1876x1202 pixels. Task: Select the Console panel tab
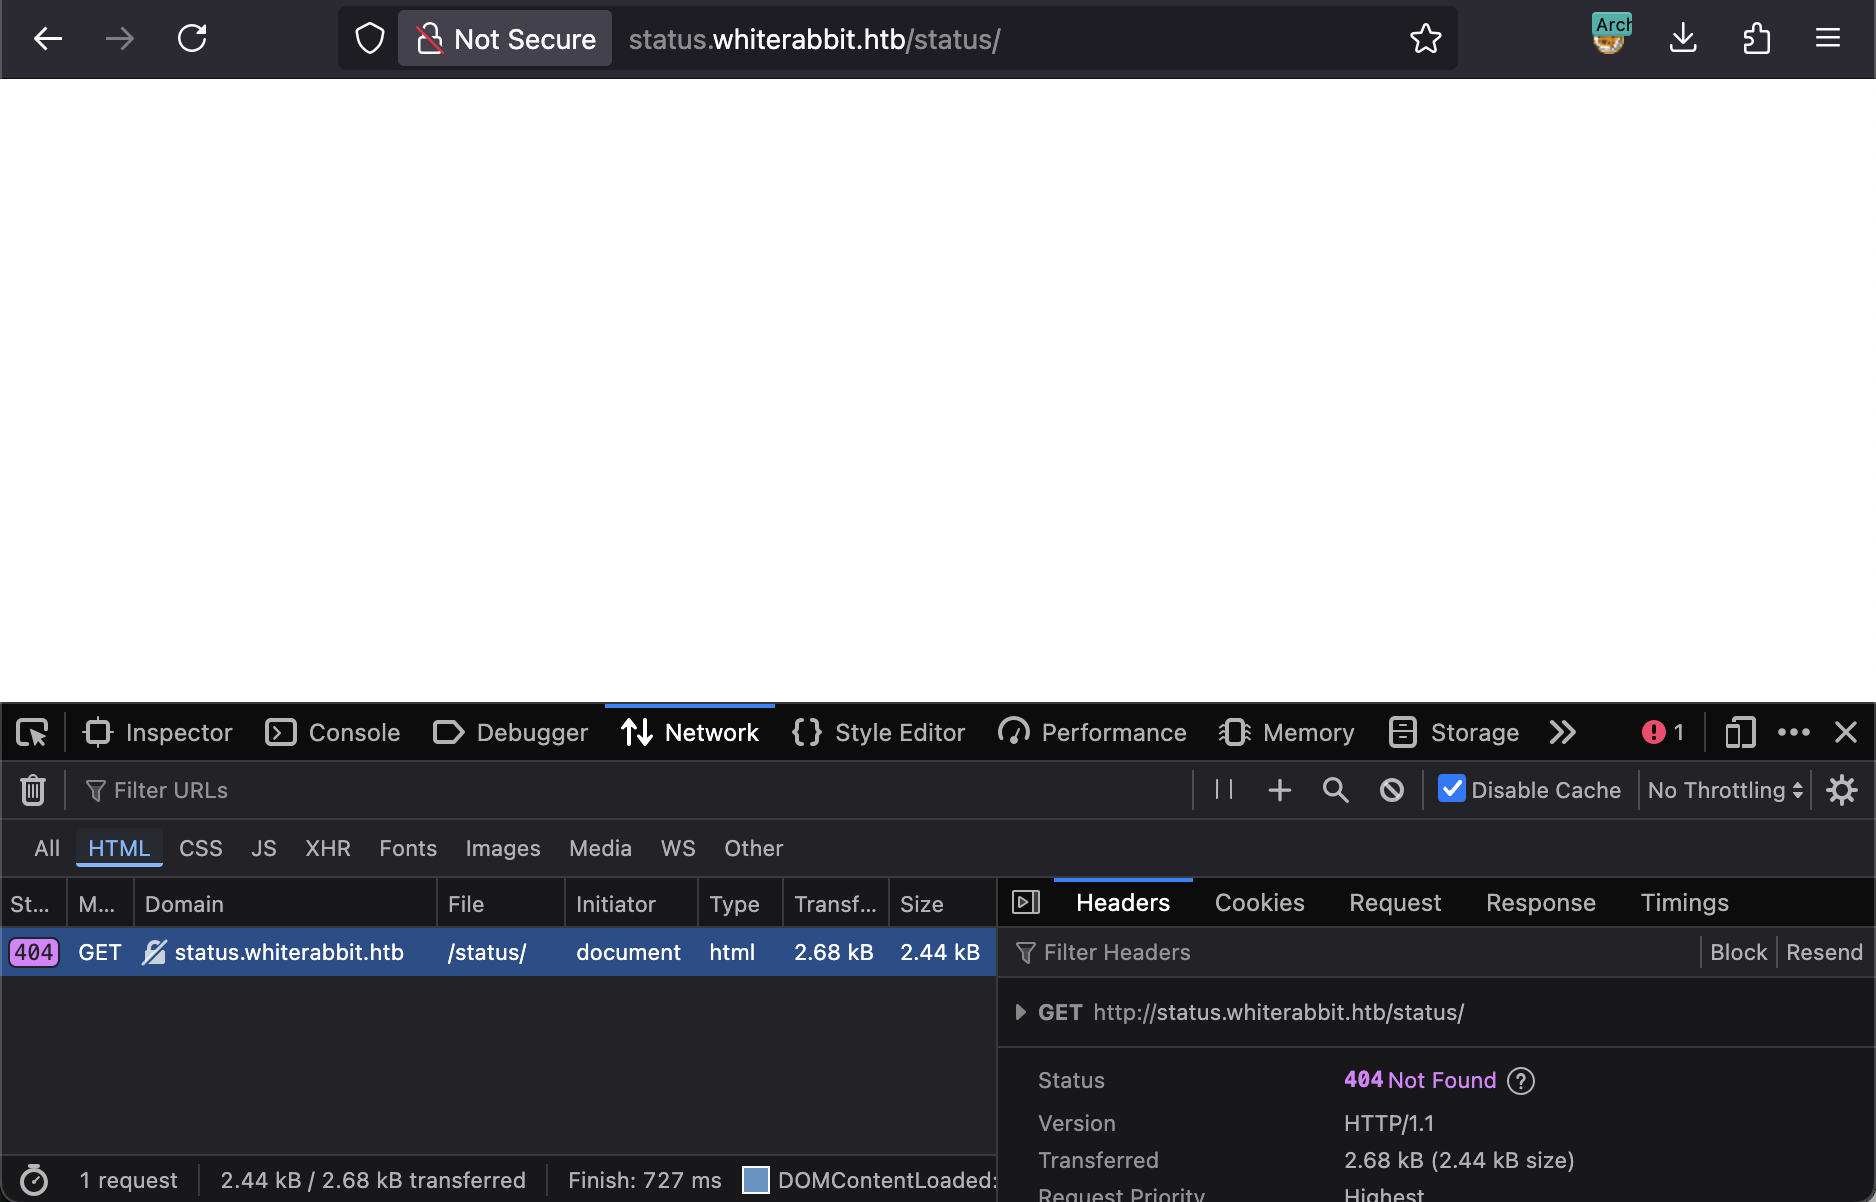pos(332,732)
